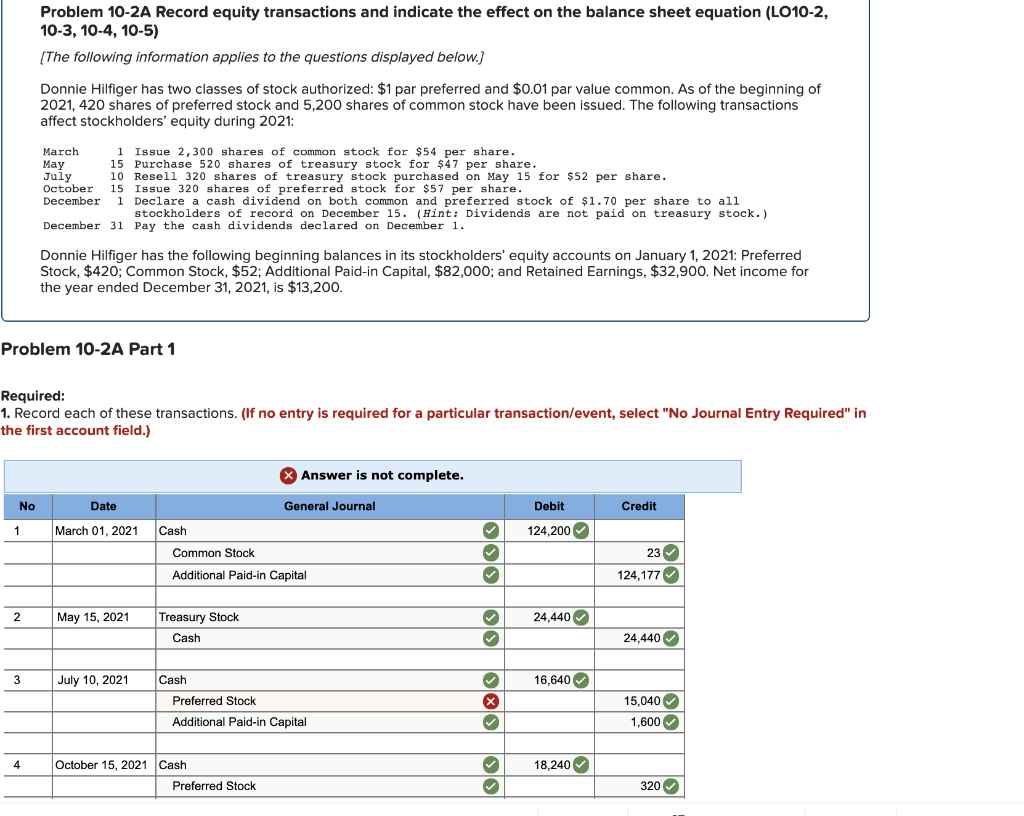This screenshot has width=1024, height=816.
Task: Click the red X beside Preferred Stock in entry 3
Action: tap(490, 701)
